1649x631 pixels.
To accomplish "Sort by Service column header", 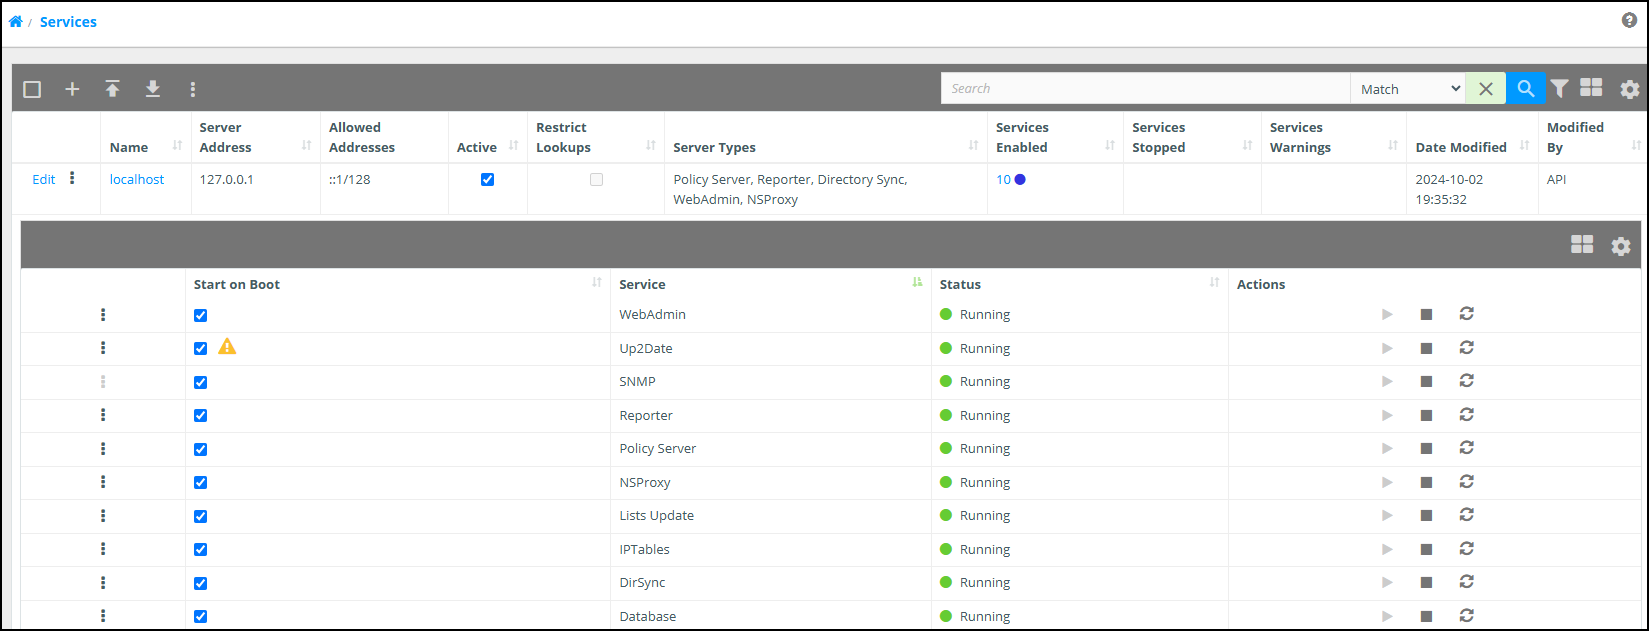I will point(642,284).
